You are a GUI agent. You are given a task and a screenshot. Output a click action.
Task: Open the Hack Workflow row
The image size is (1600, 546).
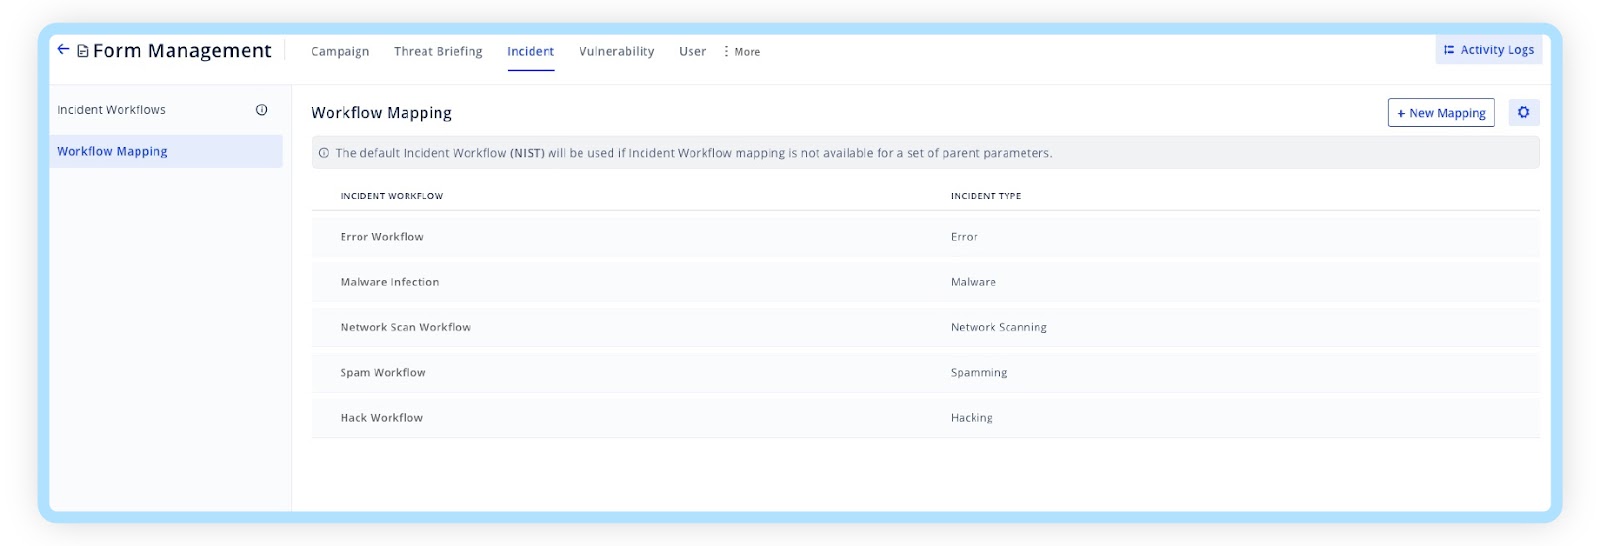[925, 418]
